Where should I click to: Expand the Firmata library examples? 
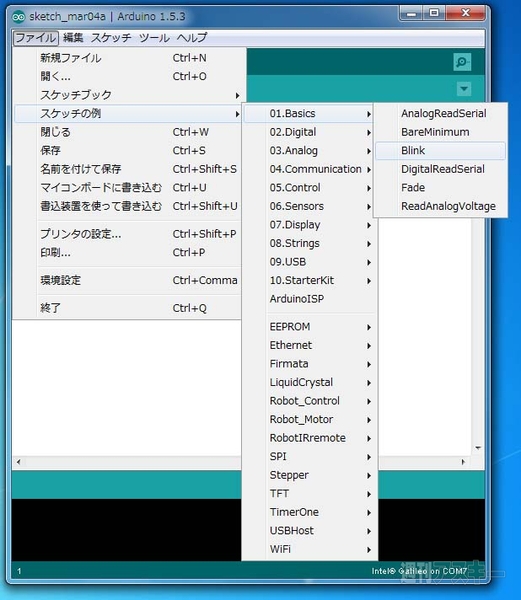309,364
